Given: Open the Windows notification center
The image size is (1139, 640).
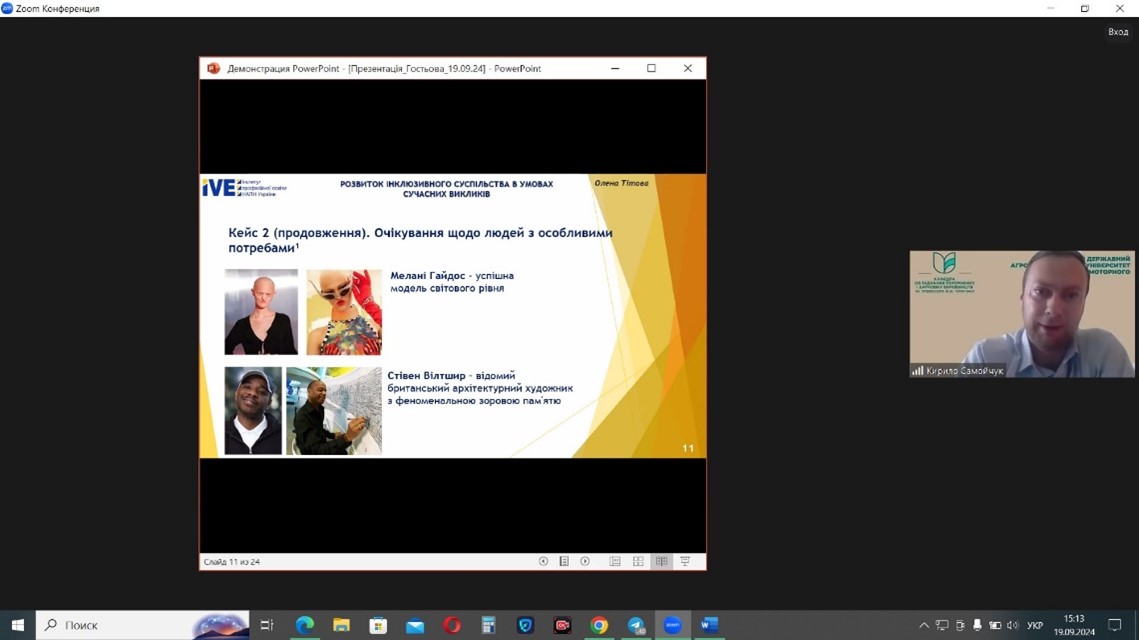Looking at the screenshot, I should pyautogui.click(x=1115, y=625).
